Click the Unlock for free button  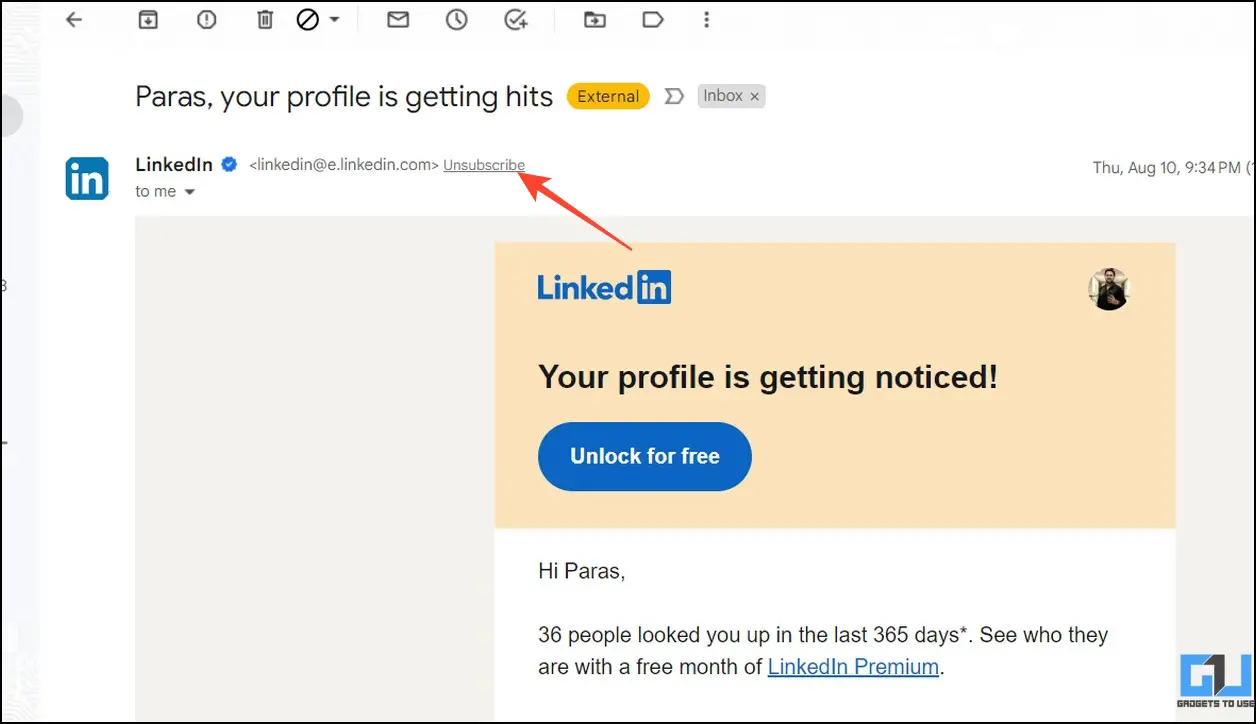pos(645,456)
